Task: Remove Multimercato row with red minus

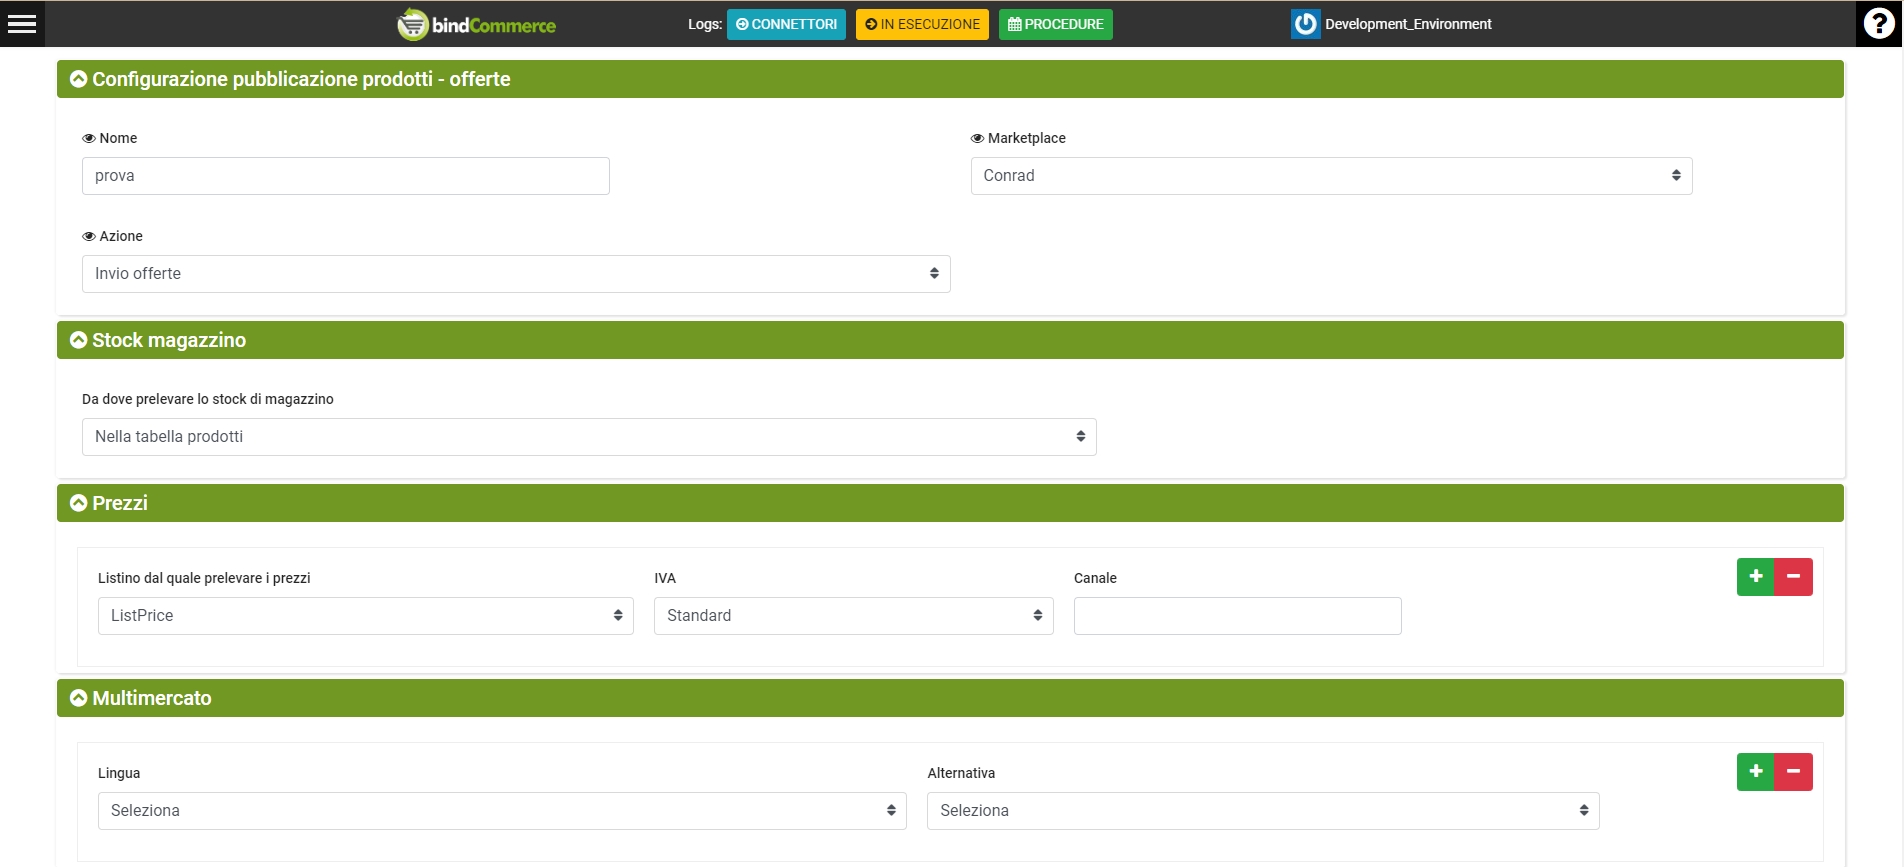Action: [x=1794, y=772]
